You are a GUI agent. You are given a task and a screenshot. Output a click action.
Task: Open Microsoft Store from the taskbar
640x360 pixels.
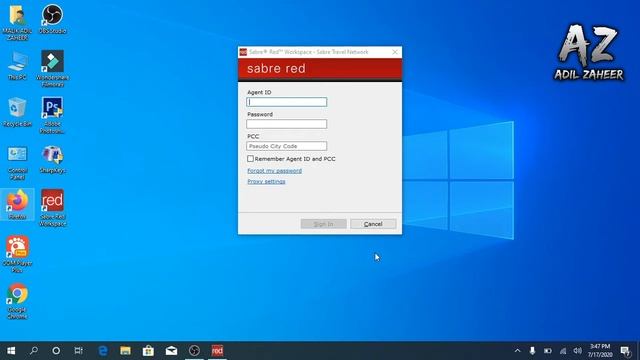click(148, 351)
